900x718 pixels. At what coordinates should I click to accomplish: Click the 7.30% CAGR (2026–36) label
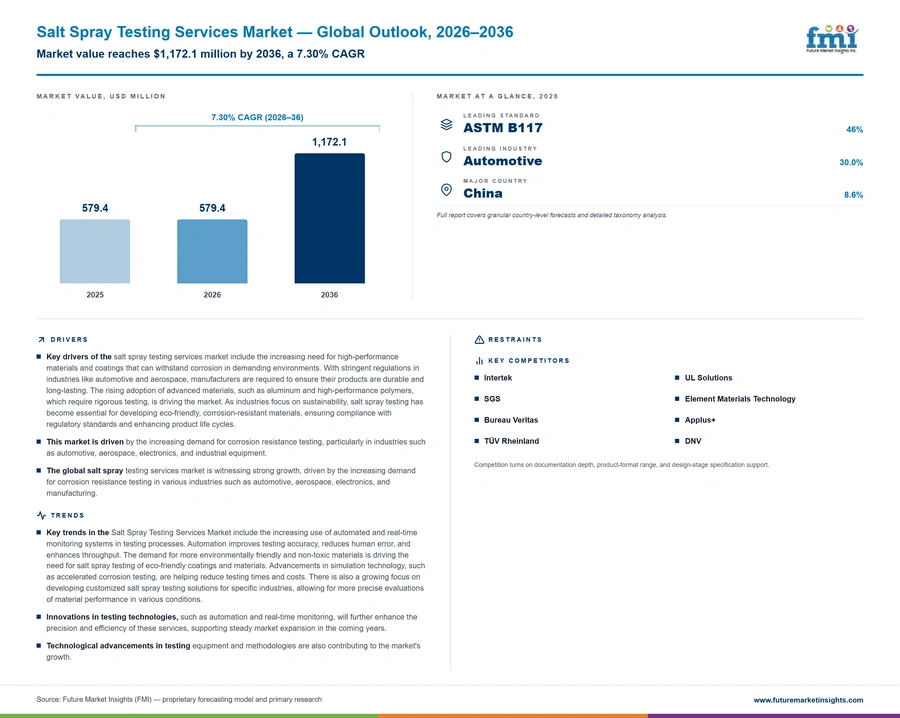(257, 117)
